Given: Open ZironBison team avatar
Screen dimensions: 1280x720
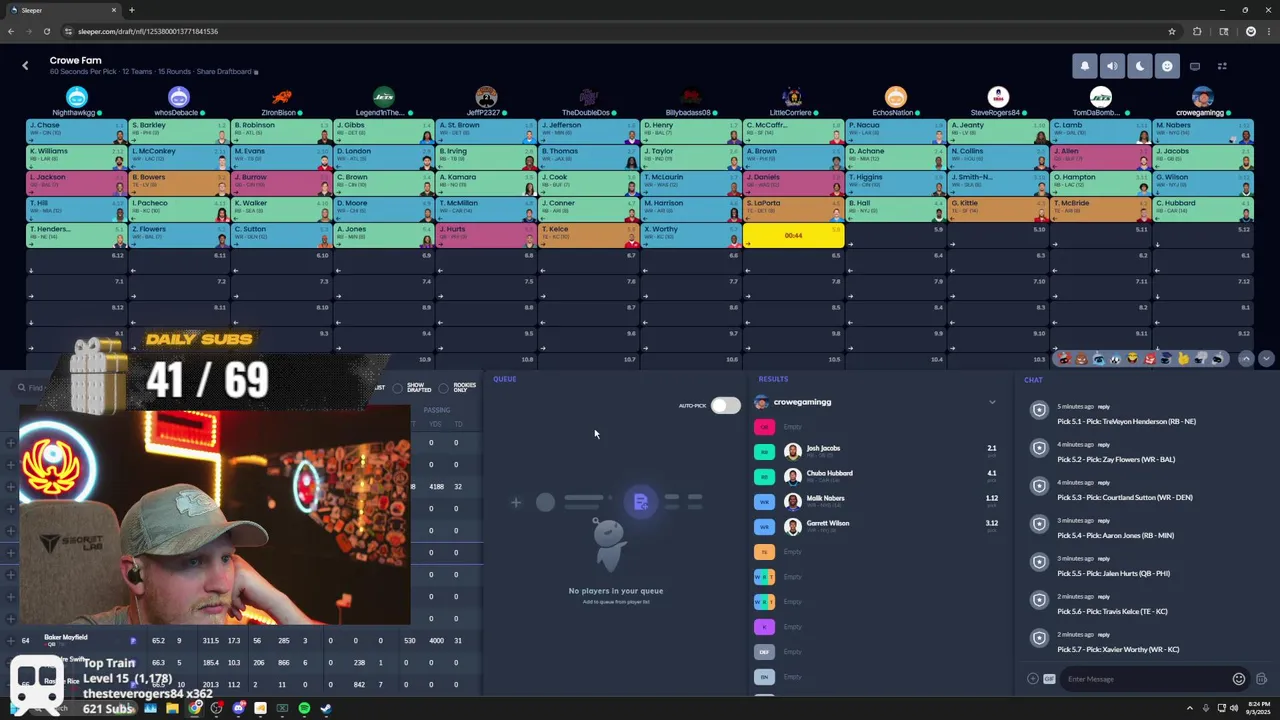Looking at the screenshot, I should pos(282,97).
